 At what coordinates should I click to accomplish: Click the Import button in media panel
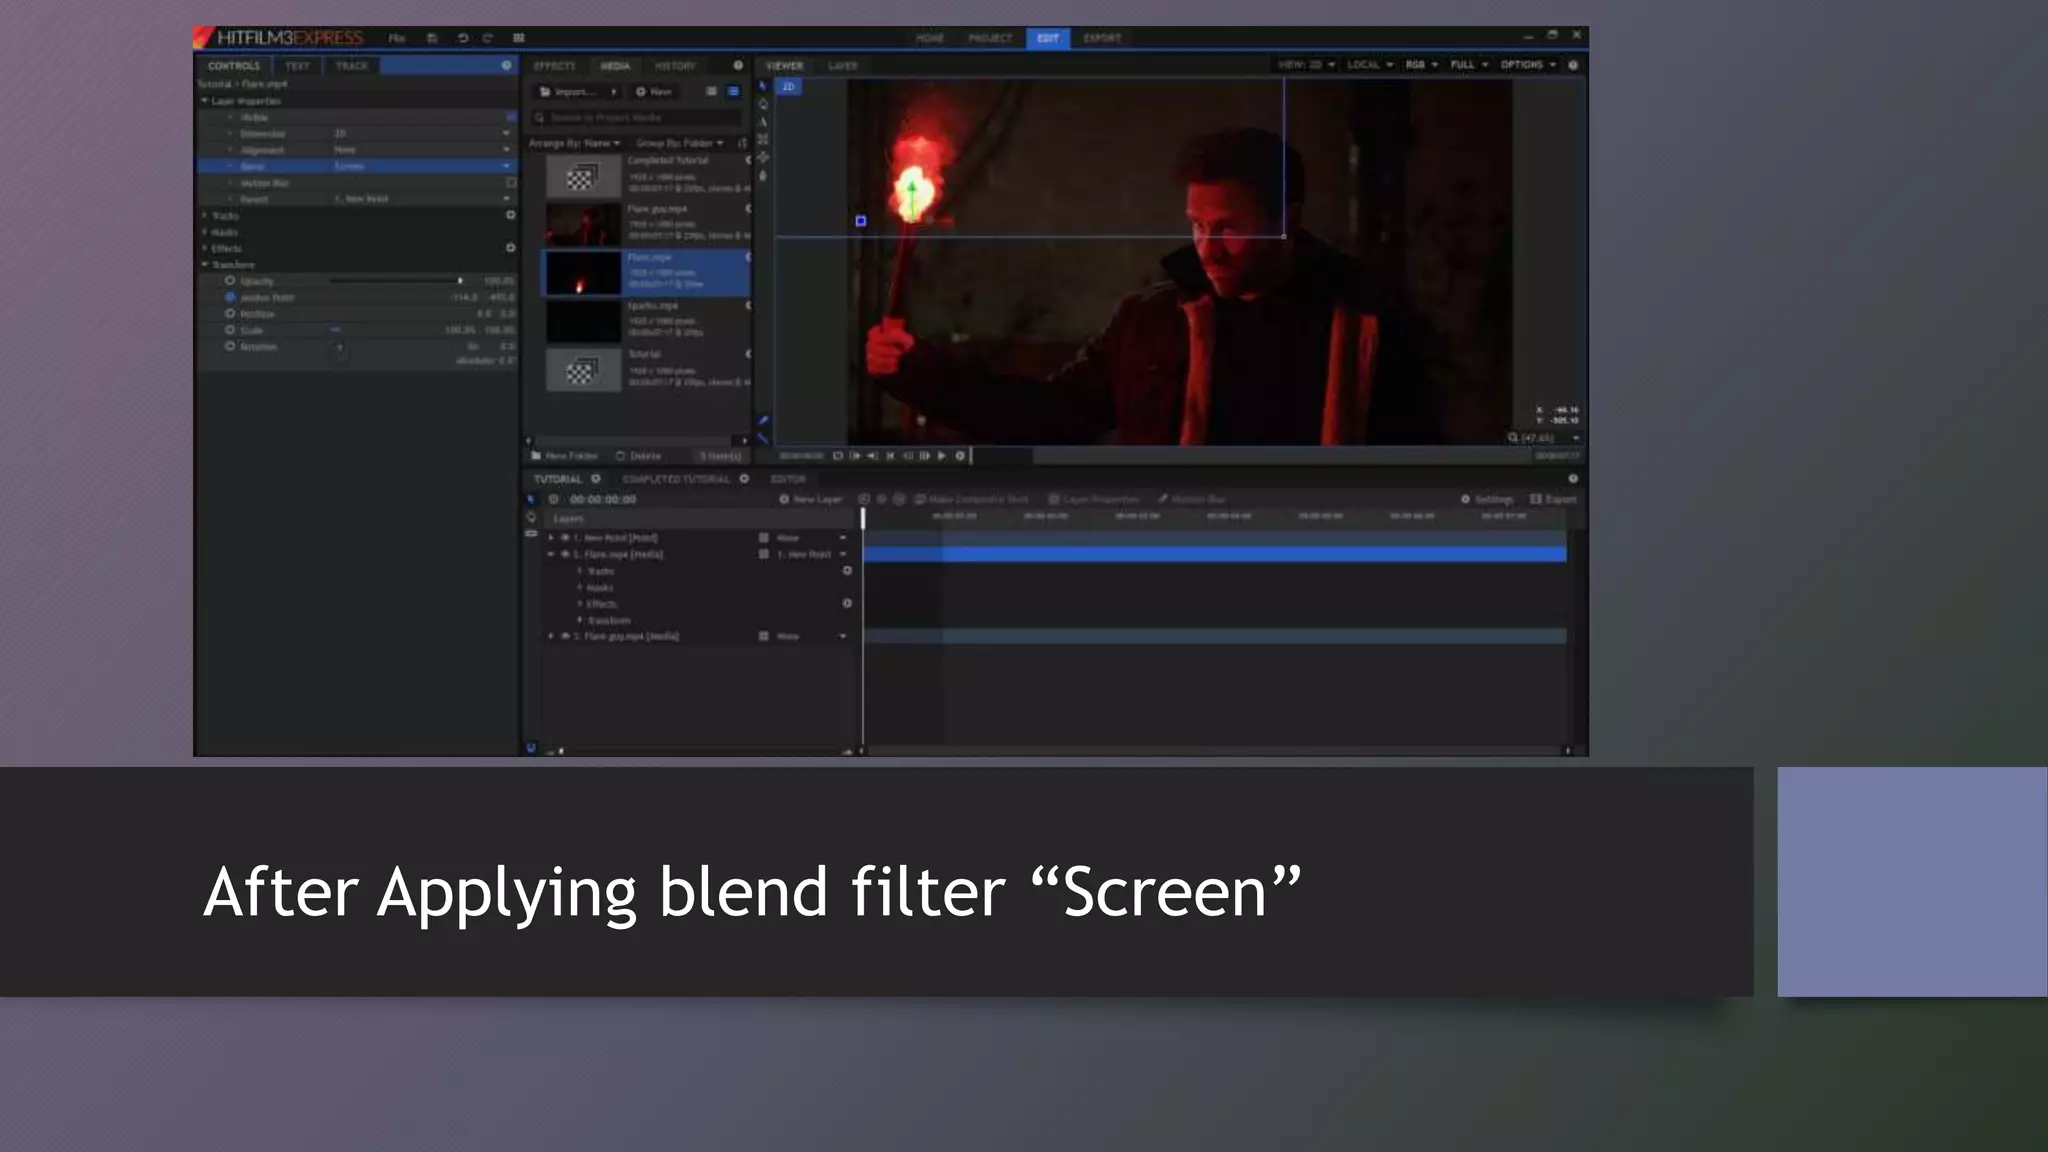571,92
